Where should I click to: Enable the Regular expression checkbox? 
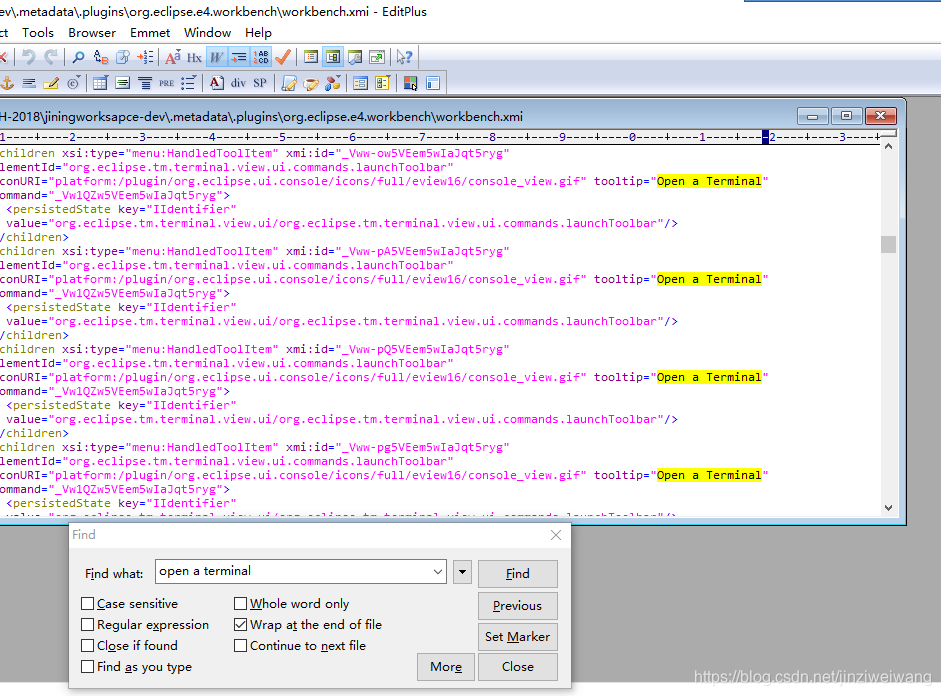click(x=88, y=625)
